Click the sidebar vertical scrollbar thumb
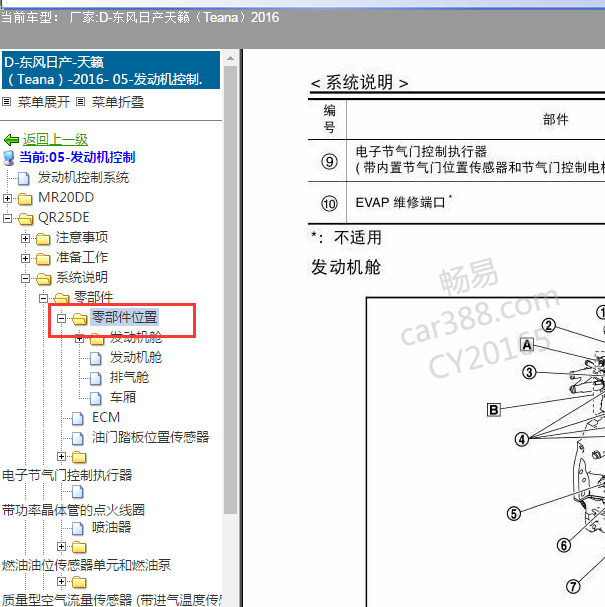605x607 pixels. coord(231,290)
